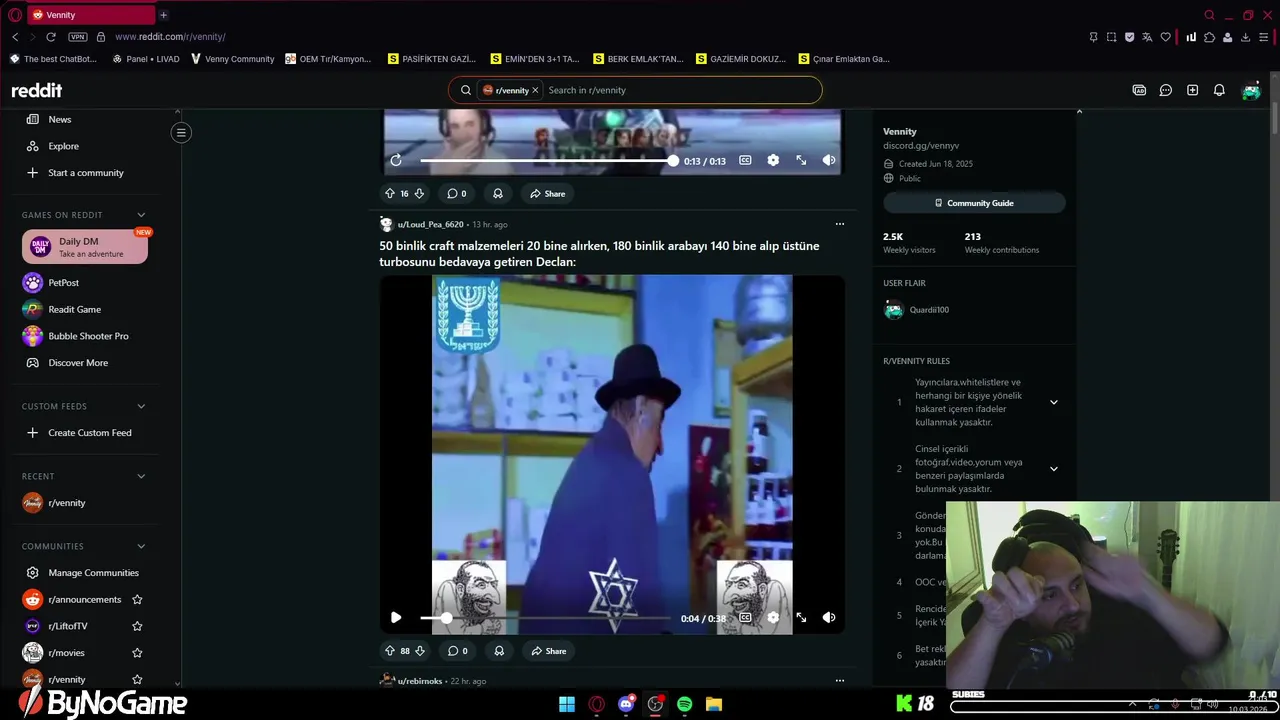
Task: Downvote the post with 16 votes
Action: tap(419, 194)
